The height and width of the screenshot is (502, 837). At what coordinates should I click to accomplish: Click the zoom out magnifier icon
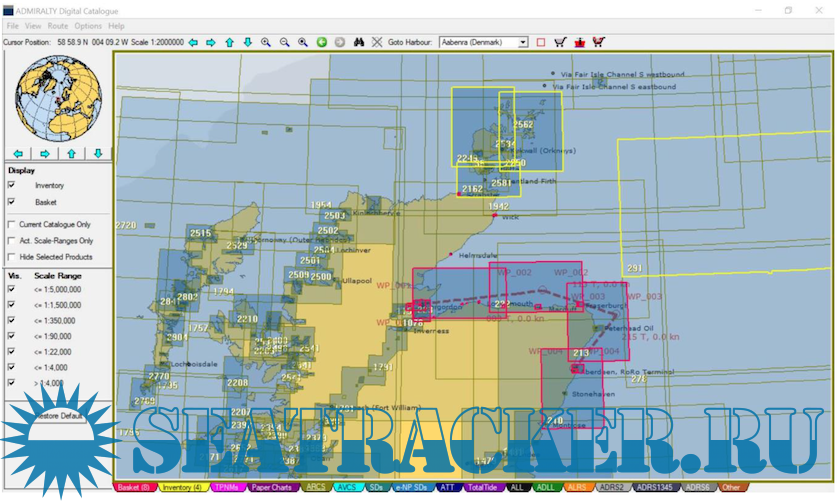tap(284, 43)
